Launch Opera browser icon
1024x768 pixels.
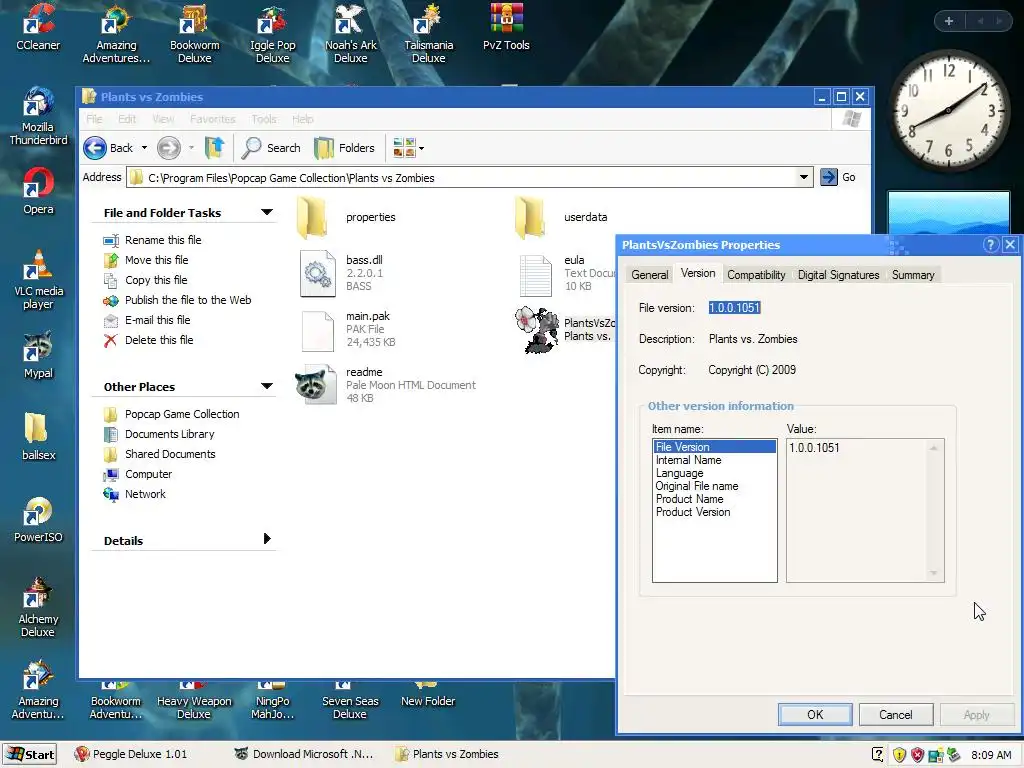pyautogui.click(x=38, y=191)
